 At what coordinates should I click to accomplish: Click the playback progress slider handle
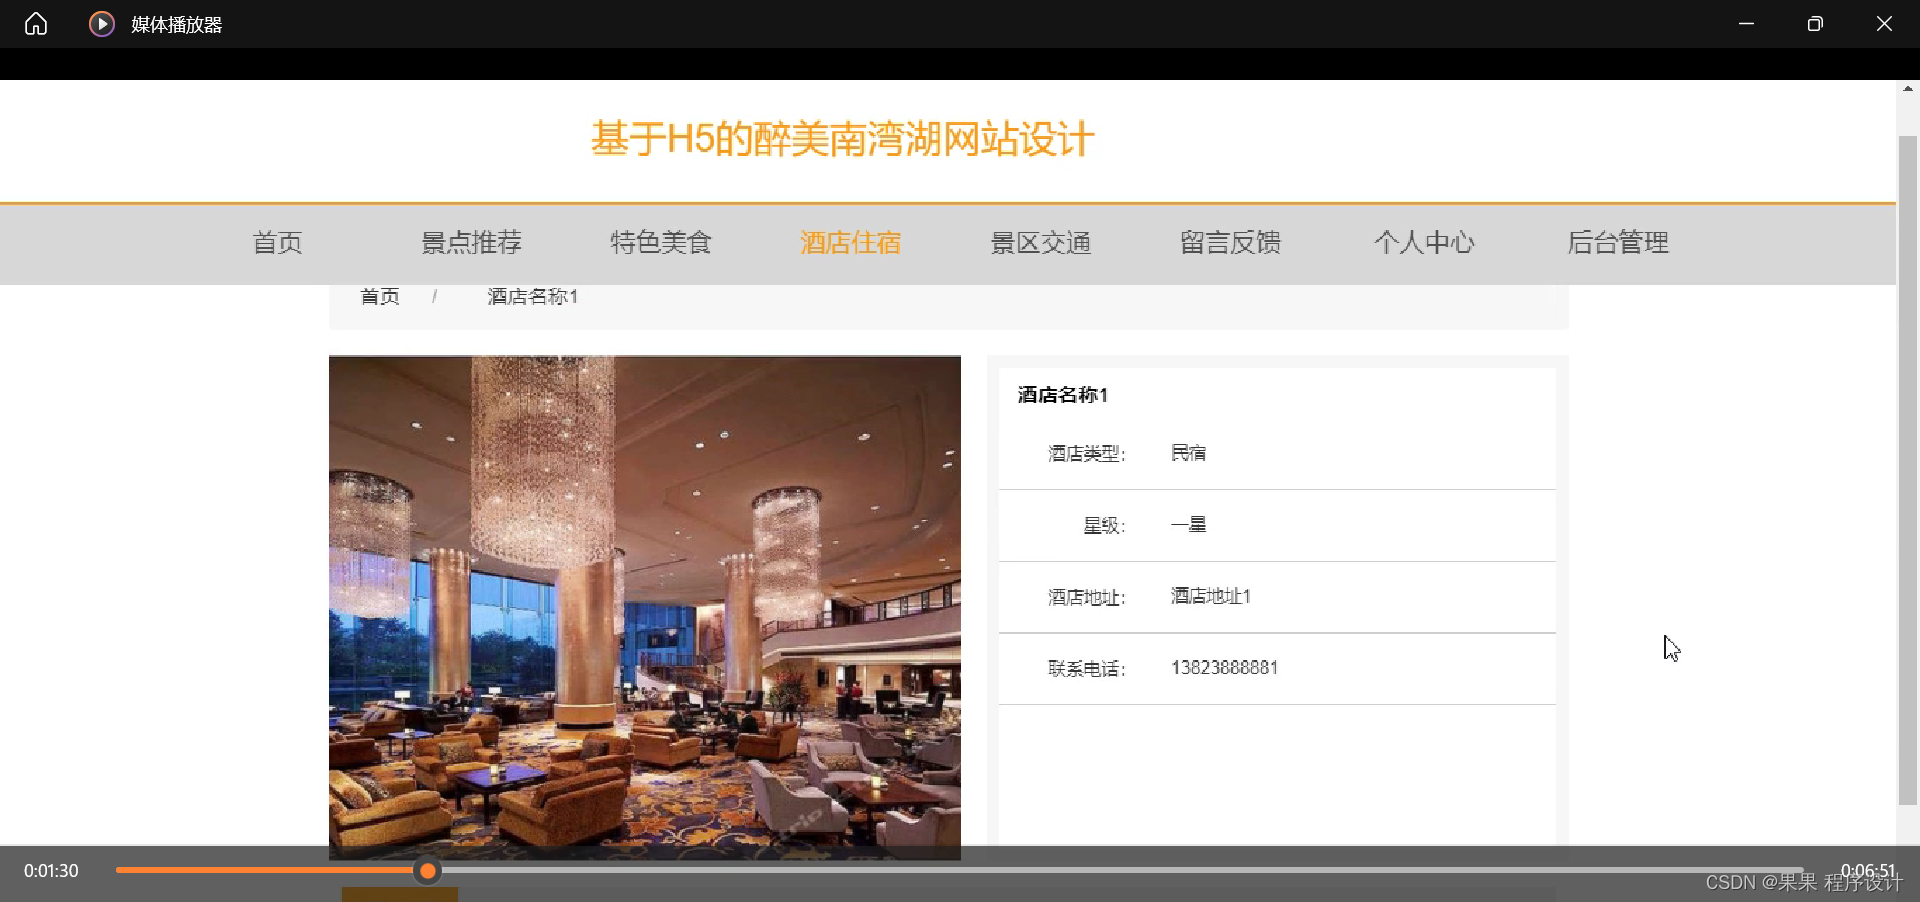[x=427, y=871]
